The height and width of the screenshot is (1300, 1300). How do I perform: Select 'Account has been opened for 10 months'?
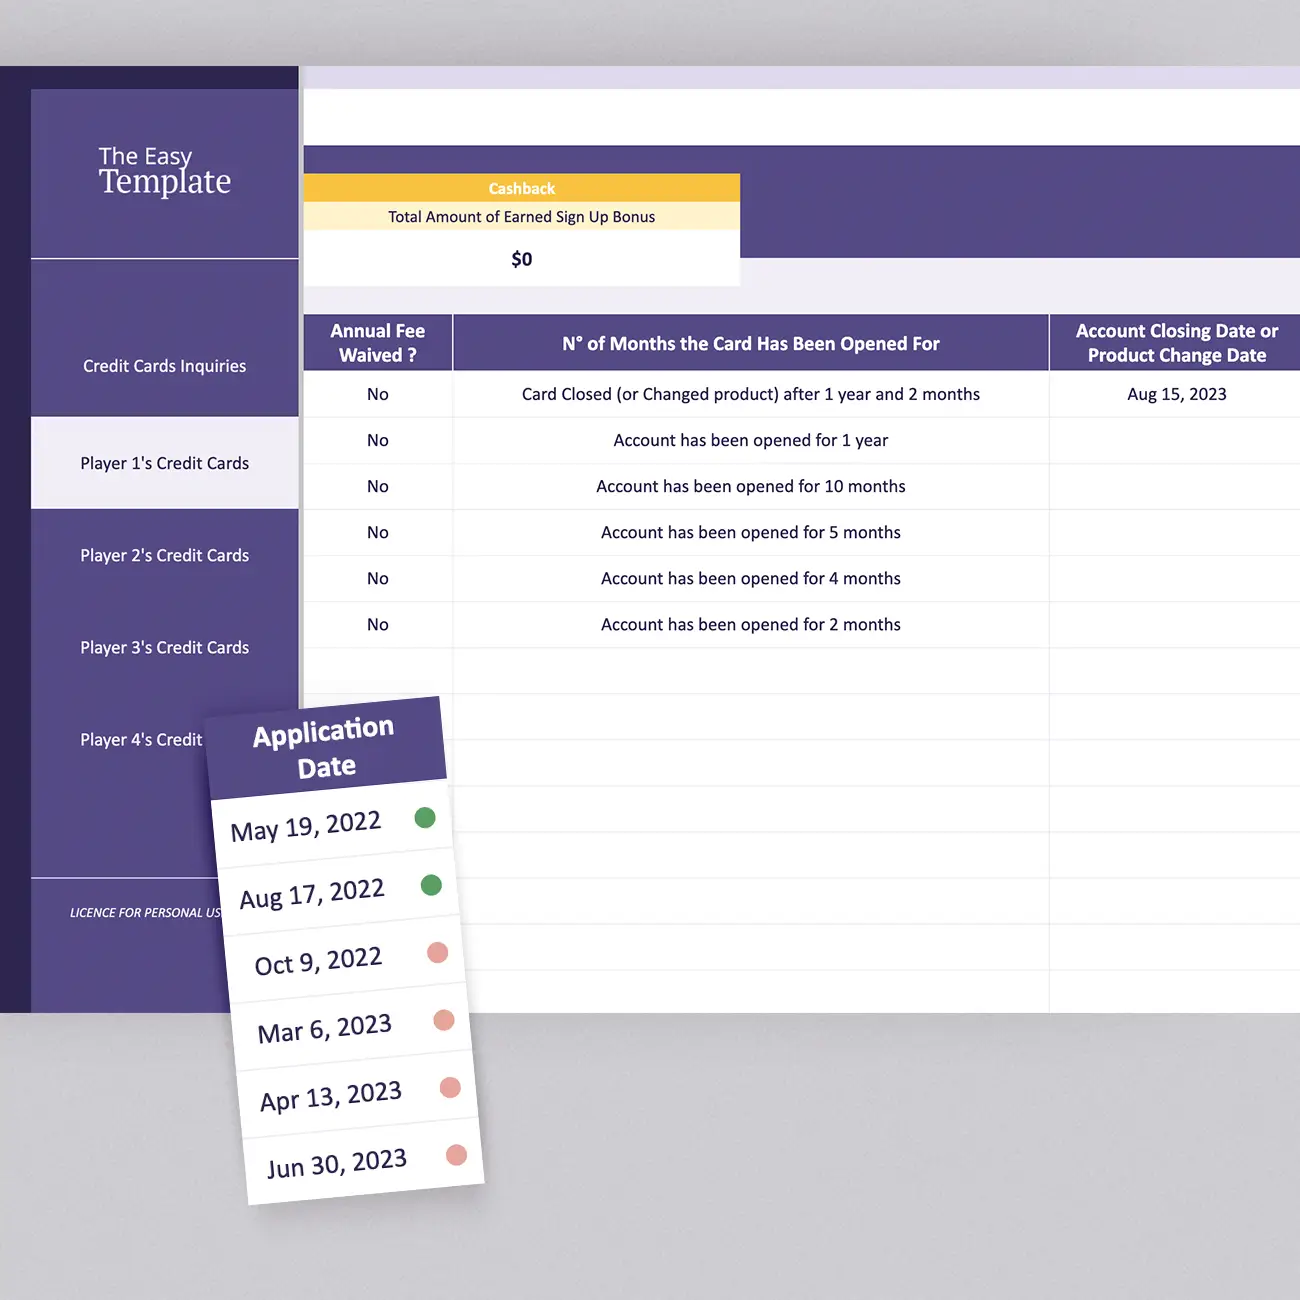751,486
